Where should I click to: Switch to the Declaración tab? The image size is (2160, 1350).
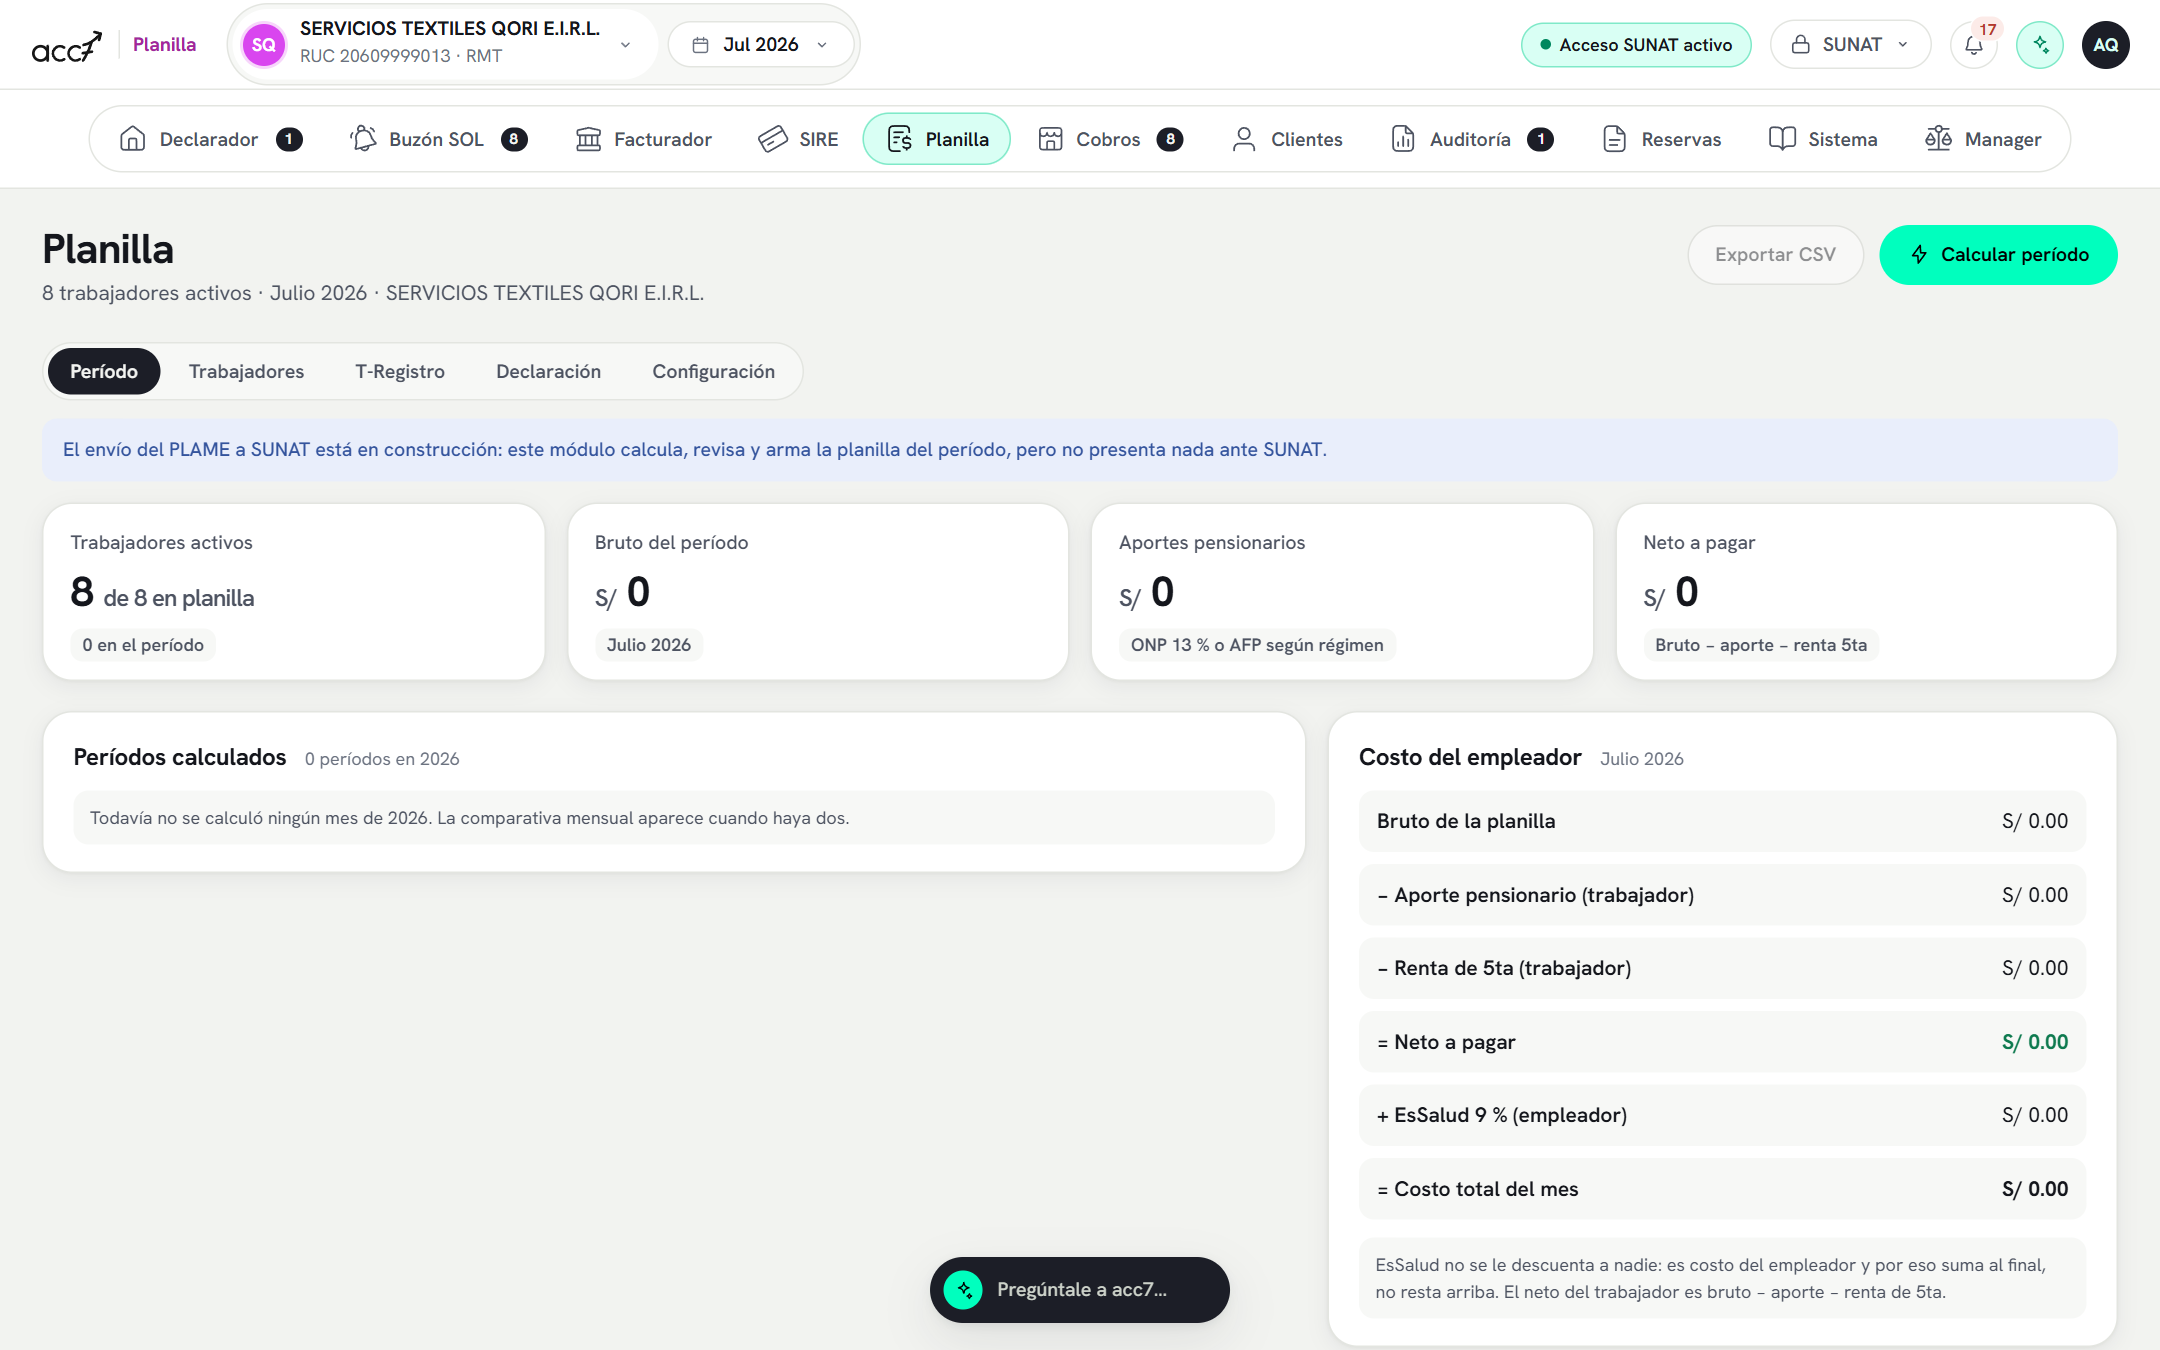pos(548,372)
